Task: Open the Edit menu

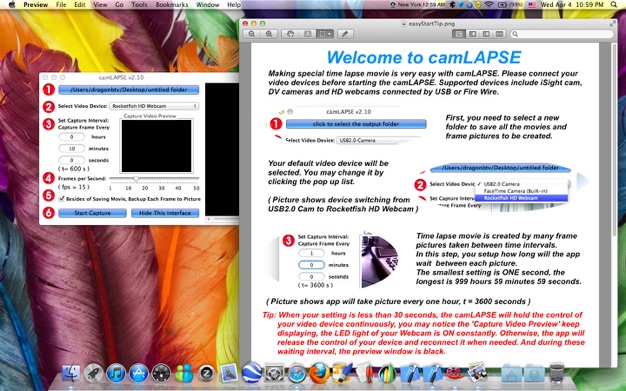Action: 80,5
